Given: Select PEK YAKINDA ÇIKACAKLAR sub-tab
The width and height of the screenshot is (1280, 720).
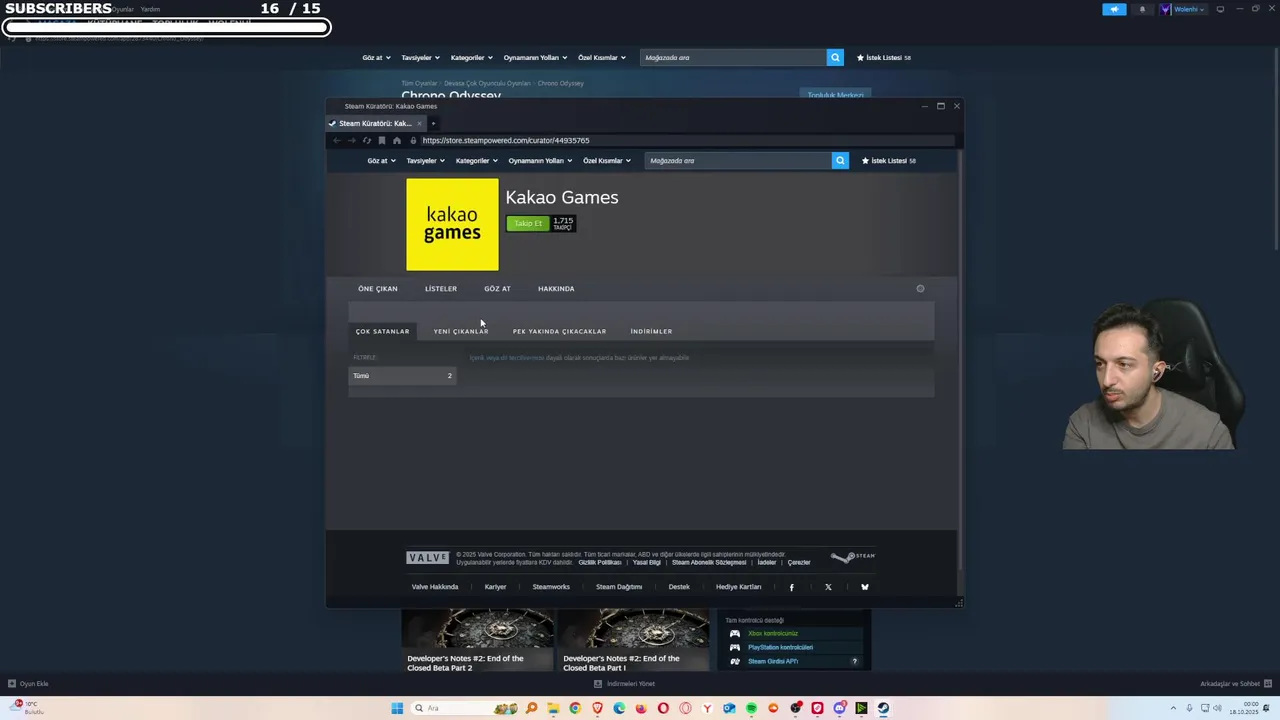Looking at the screenshot, I should tap(559, 331).
